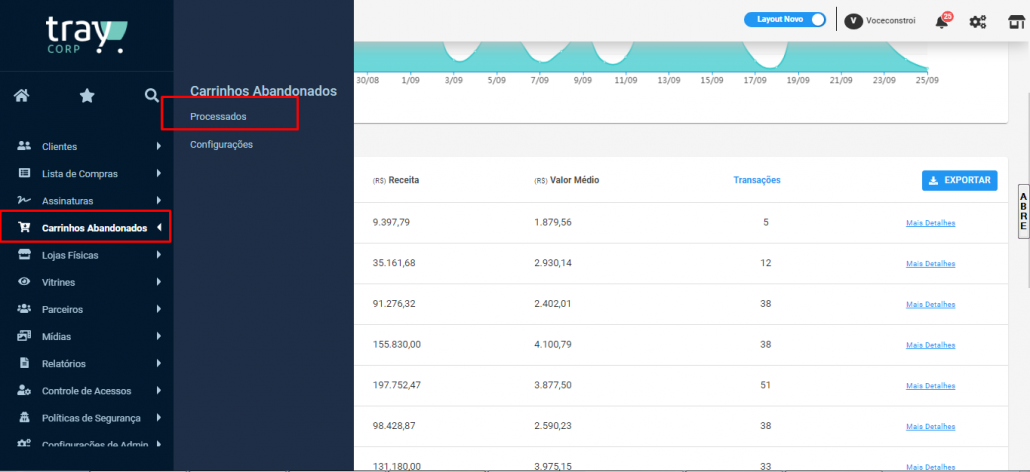Click the EXPORTAR button
Viewport: 1030px width, 472px height.
(959, 181)
